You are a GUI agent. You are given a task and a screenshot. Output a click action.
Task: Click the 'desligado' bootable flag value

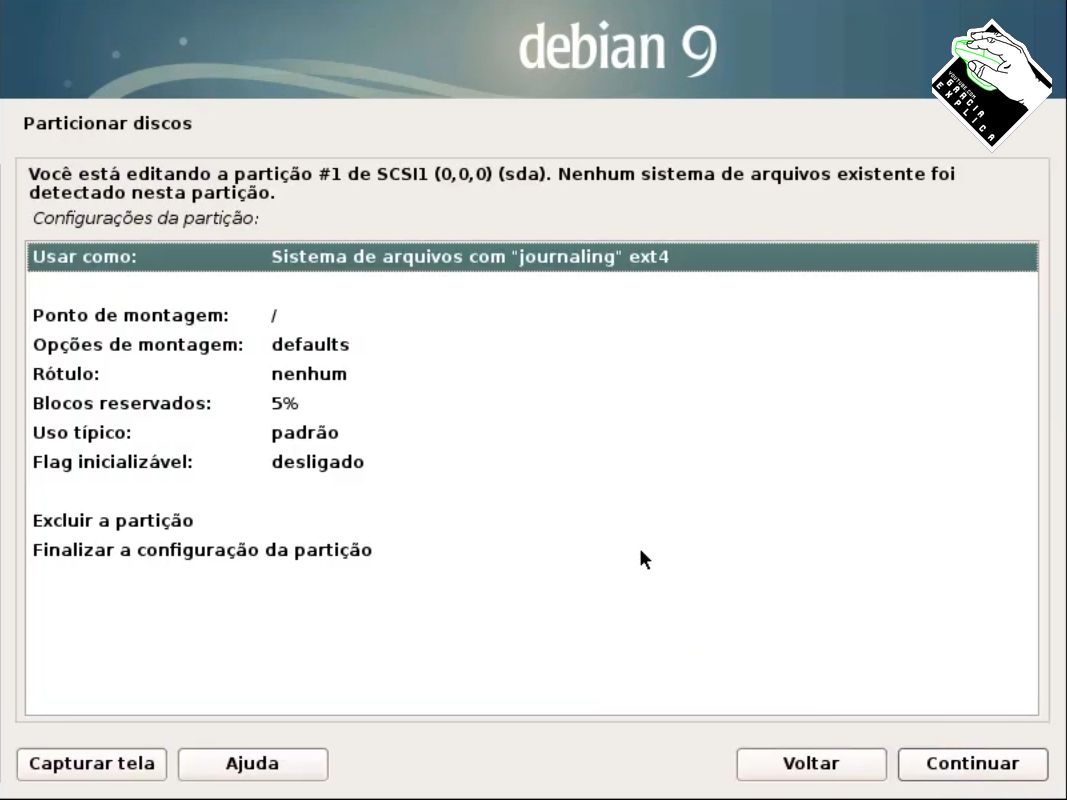(318, 462)
